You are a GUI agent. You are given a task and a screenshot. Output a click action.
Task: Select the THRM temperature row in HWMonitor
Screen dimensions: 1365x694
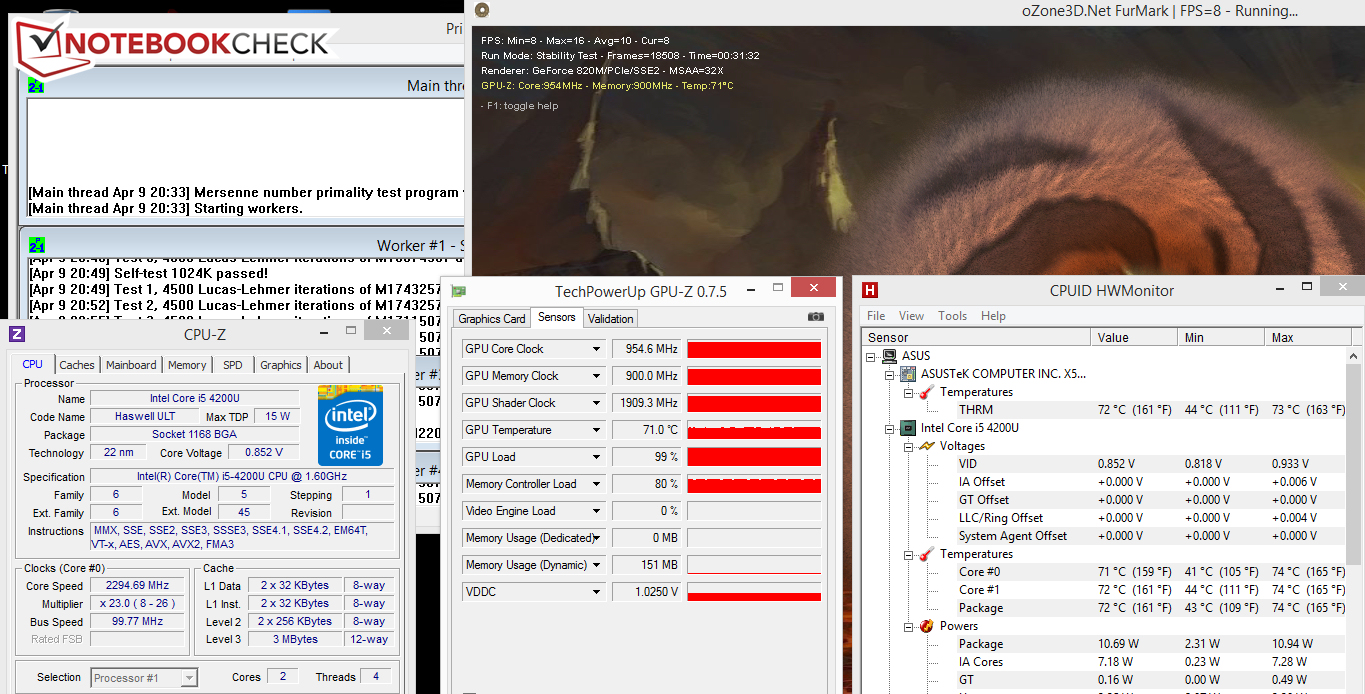[1104, 410]
